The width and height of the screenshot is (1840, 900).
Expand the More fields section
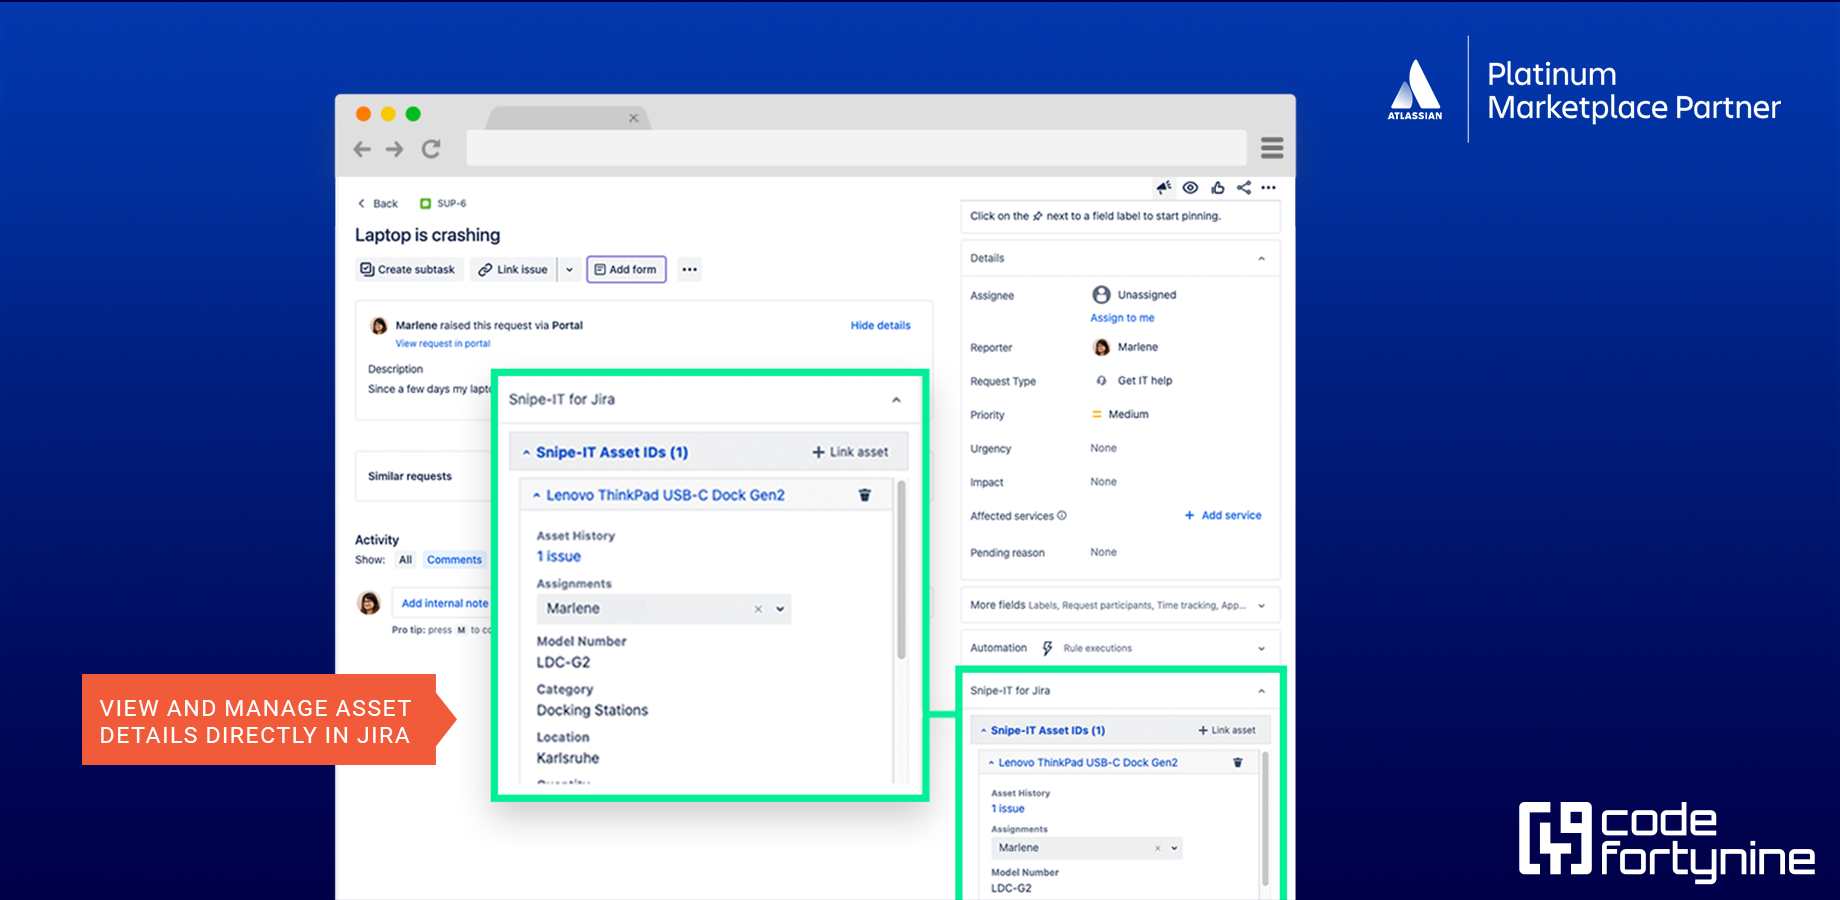1120,605
